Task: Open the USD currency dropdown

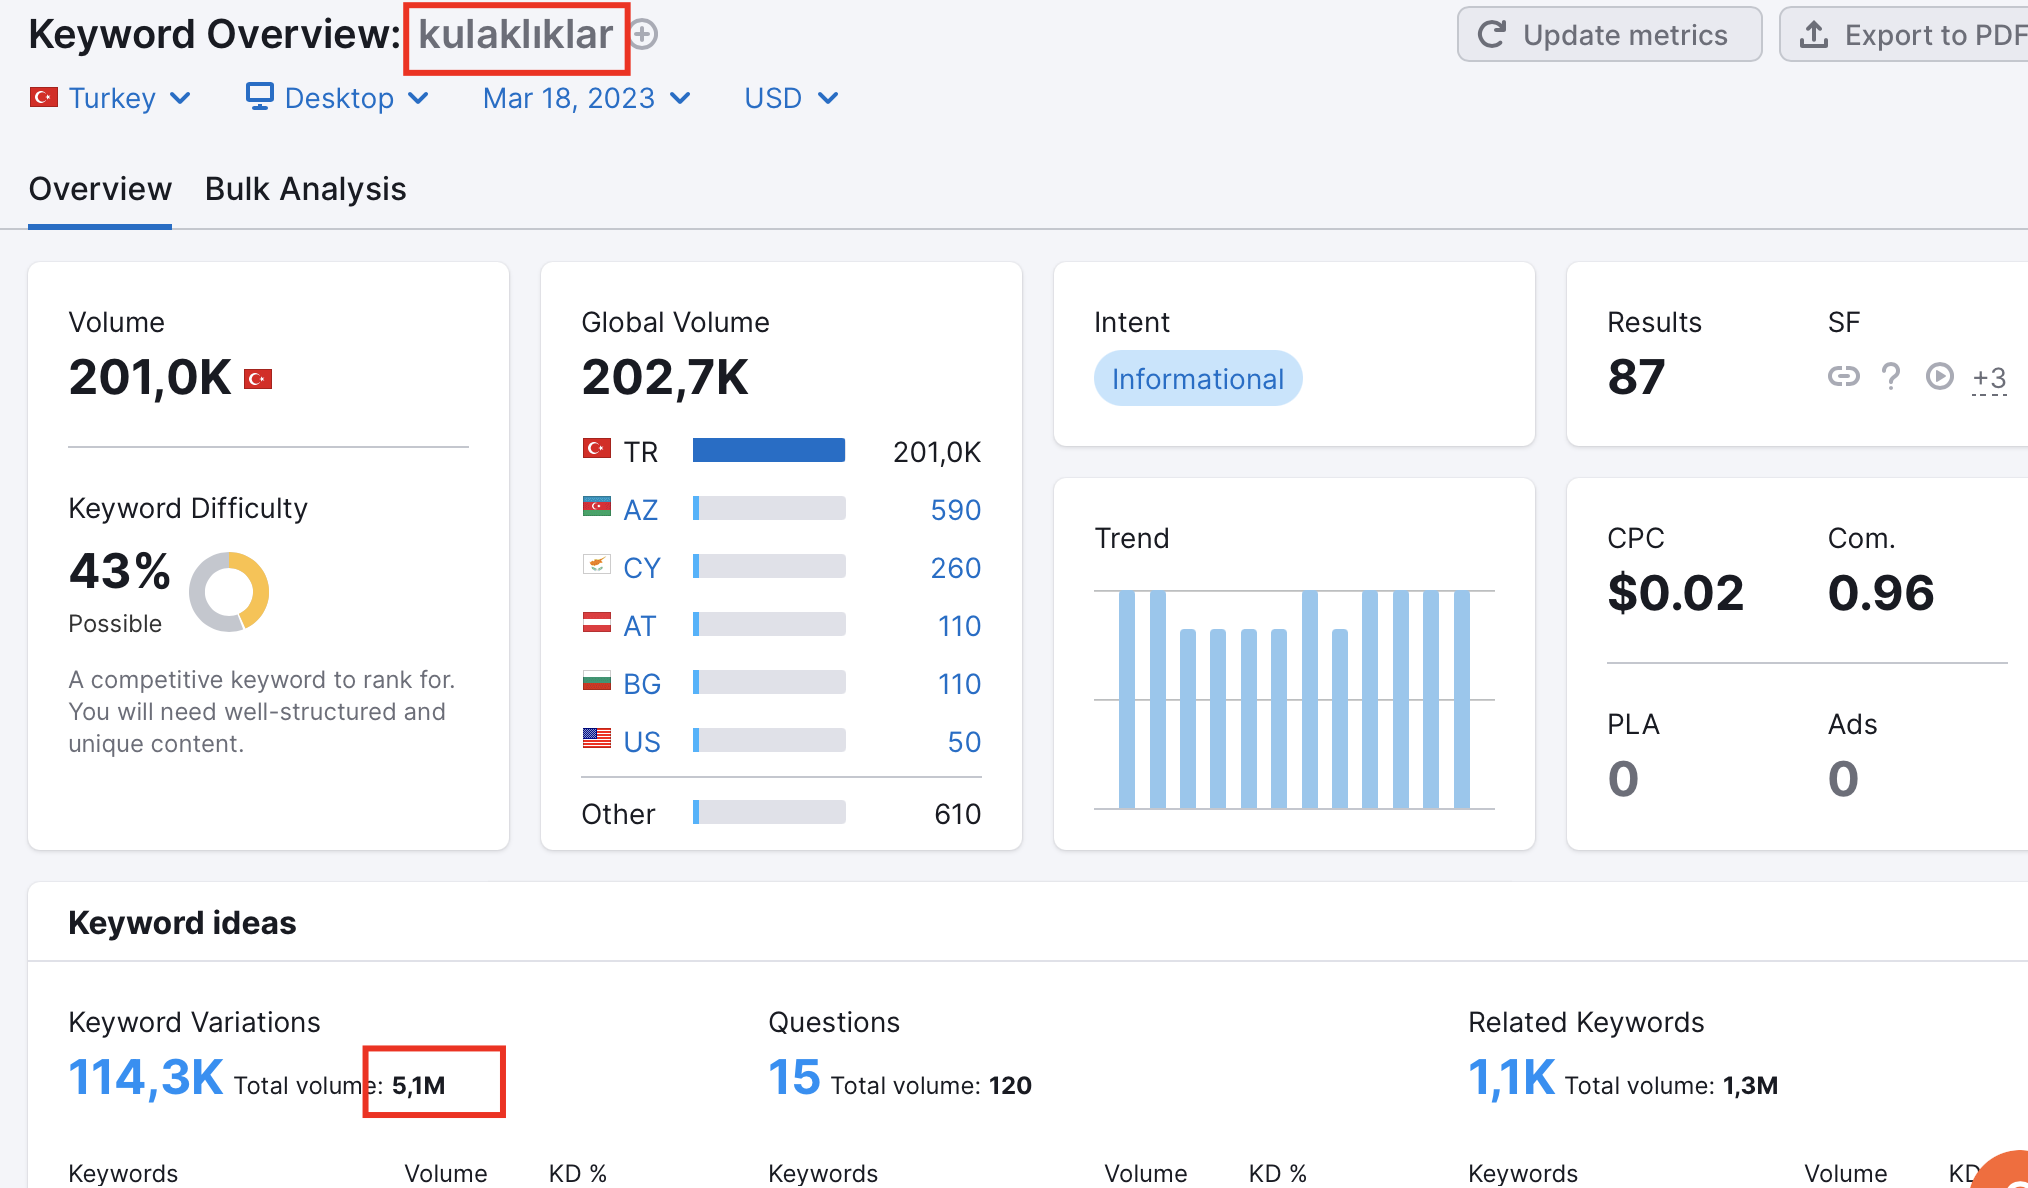Action: (x=791, y=98)
